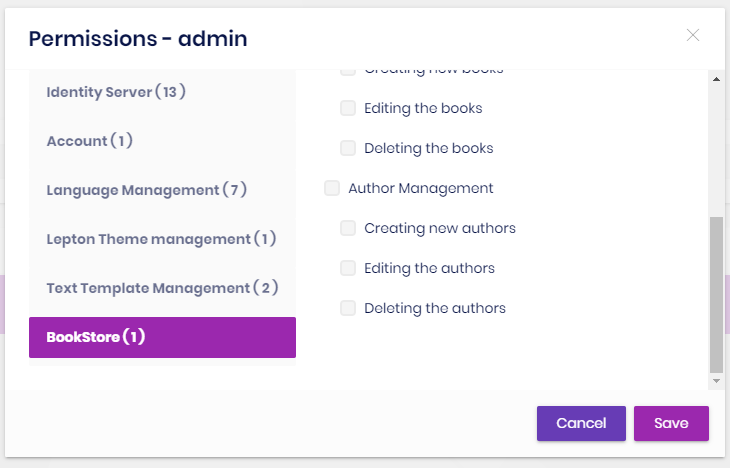Viewport: 730px width, 468px height.
Task: Tick the Deleting the books checkbox
Action: 348,148
